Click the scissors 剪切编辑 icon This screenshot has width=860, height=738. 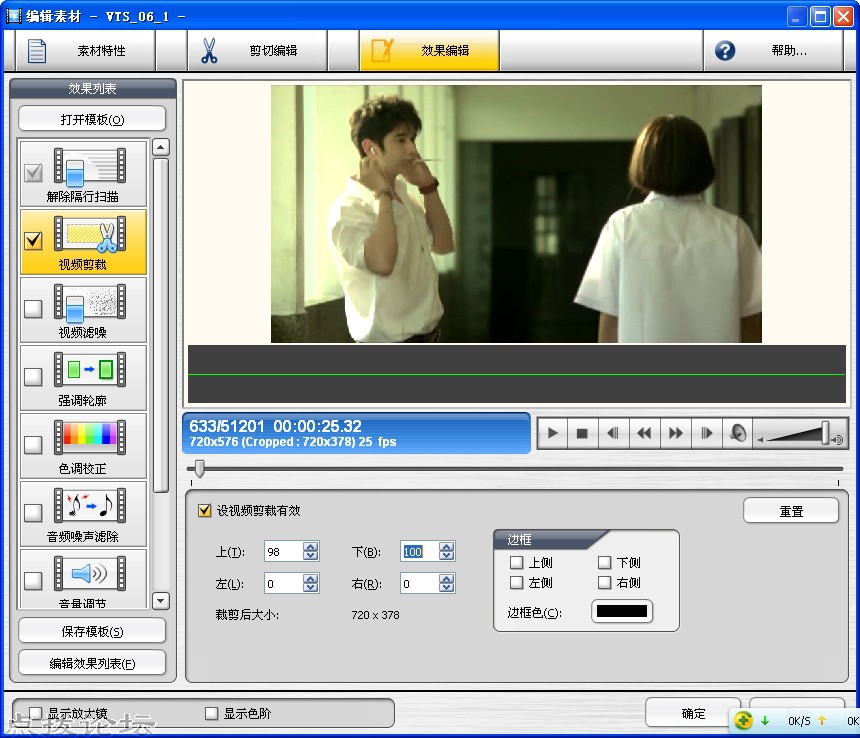(208, 51)
